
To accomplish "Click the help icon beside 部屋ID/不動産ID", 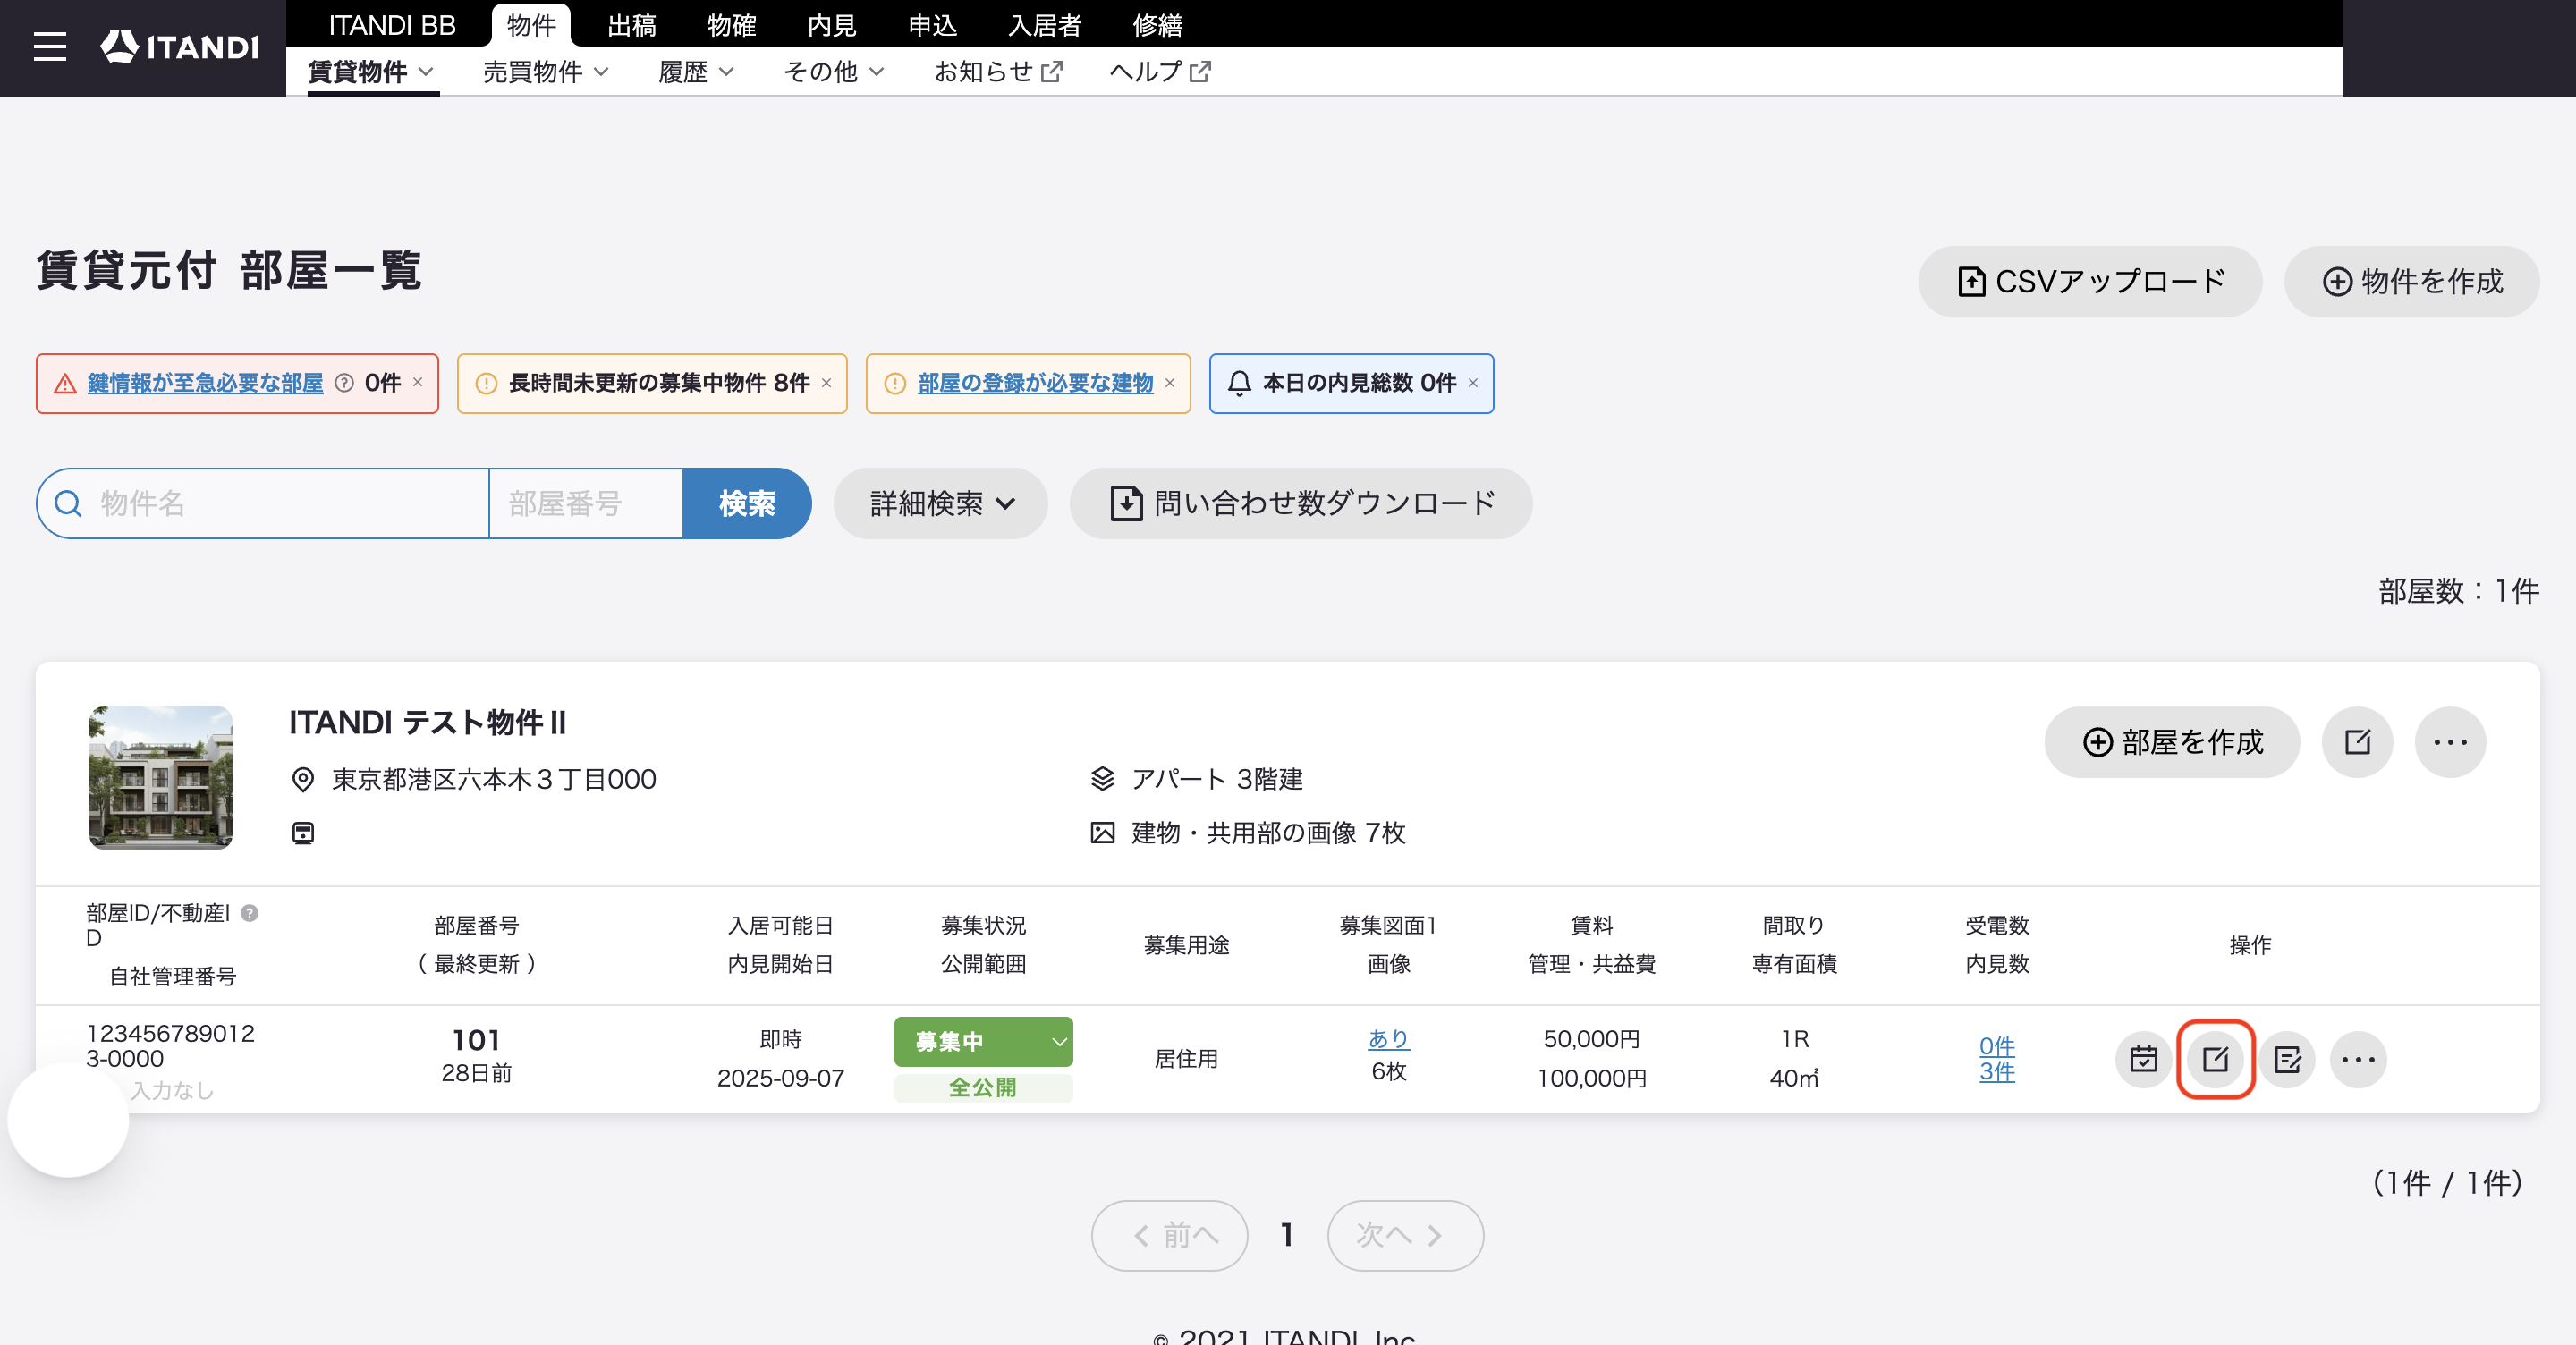I will click(x=250, y=913).
